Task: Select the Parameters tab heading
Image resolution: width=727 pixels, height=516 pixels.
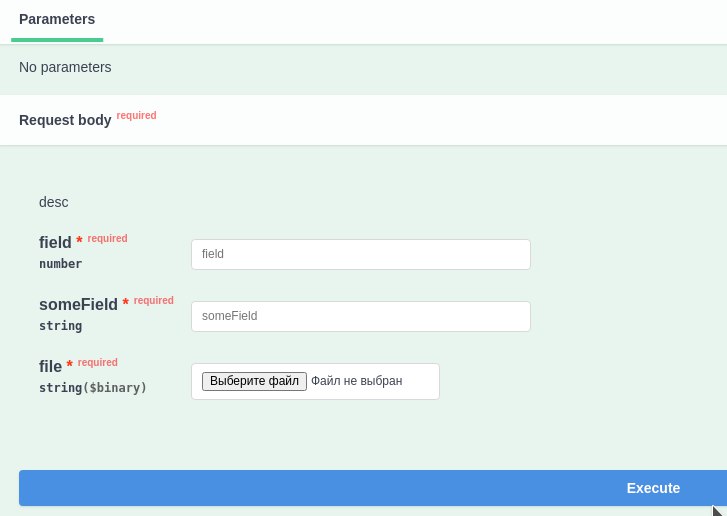Action: click(57, 19)
